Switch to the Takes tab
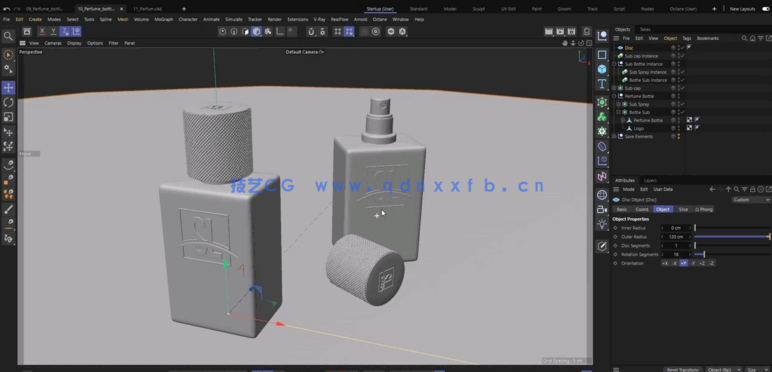Image resolution: width=772 pixels, height=372 pixels. click(644, 30)
